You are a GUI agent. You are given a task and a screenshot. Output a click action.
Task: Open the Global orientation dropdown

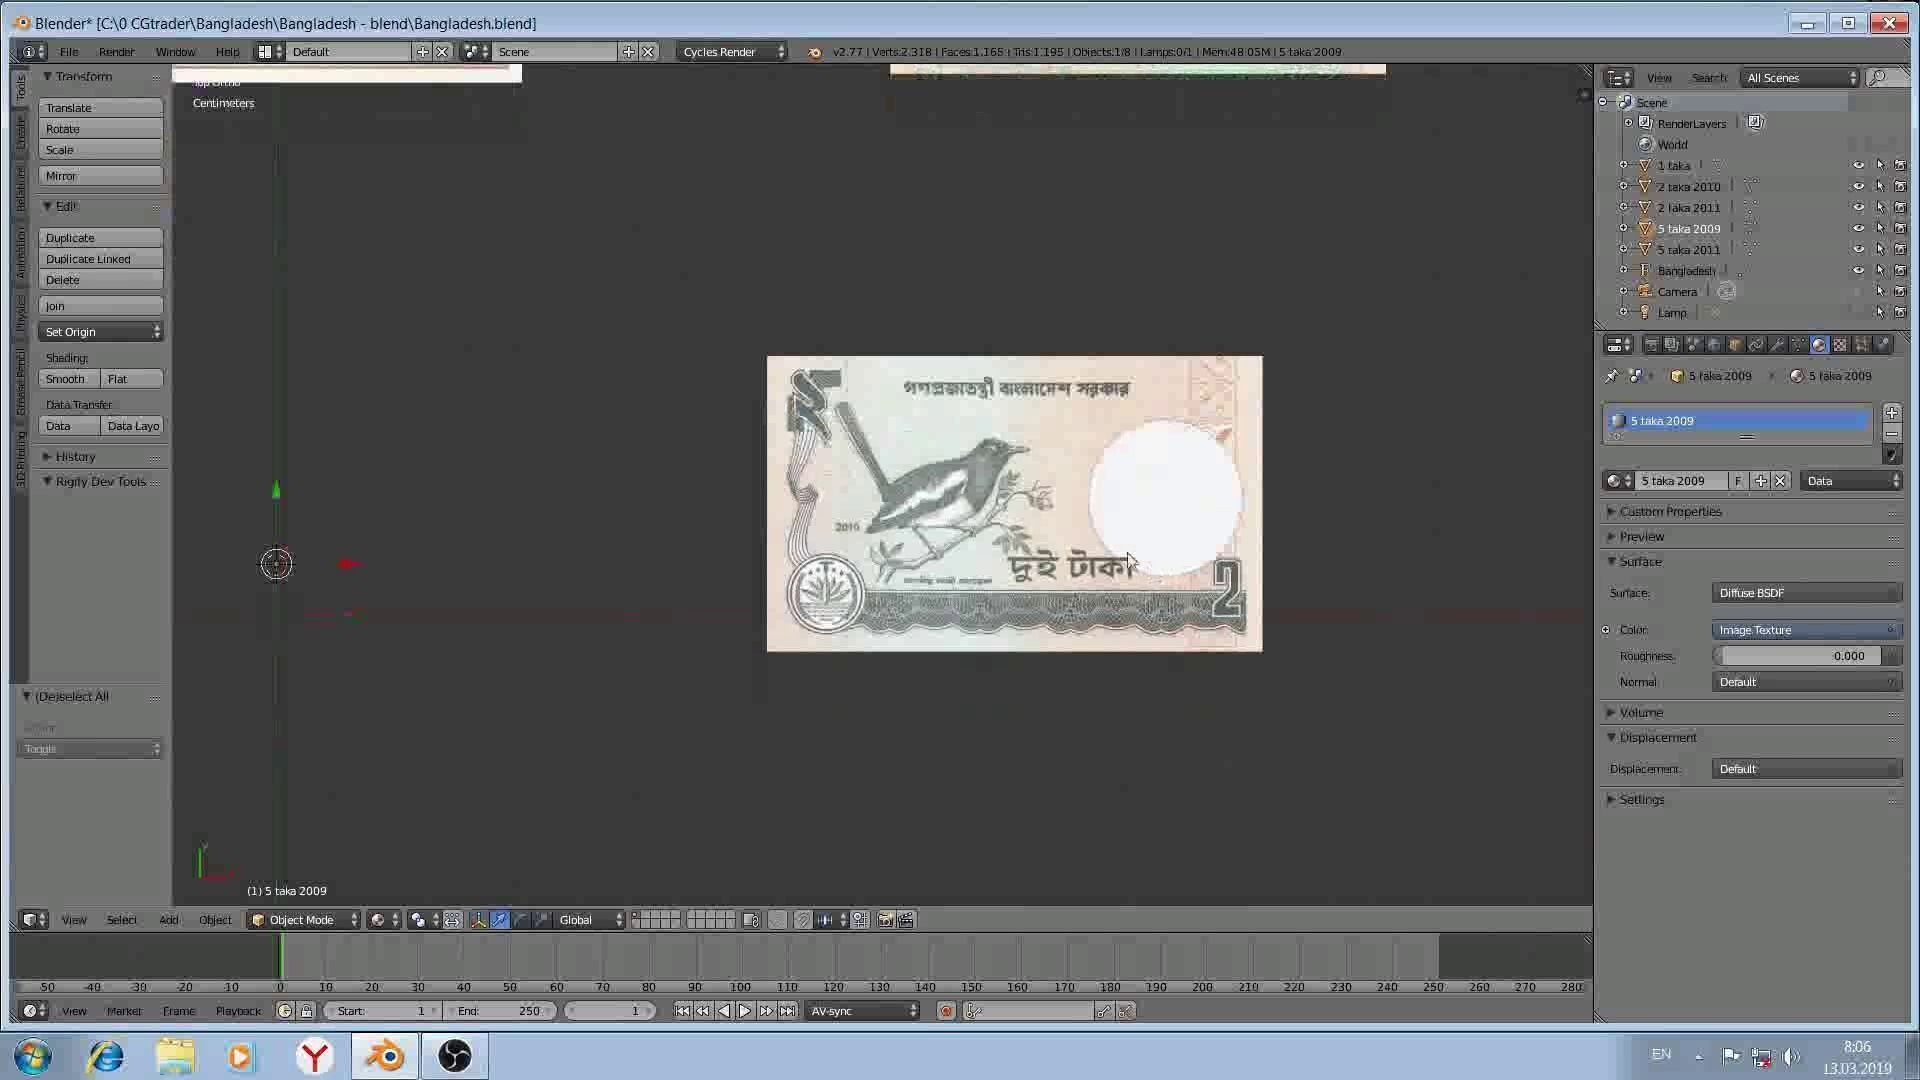[x=589, y=920]
